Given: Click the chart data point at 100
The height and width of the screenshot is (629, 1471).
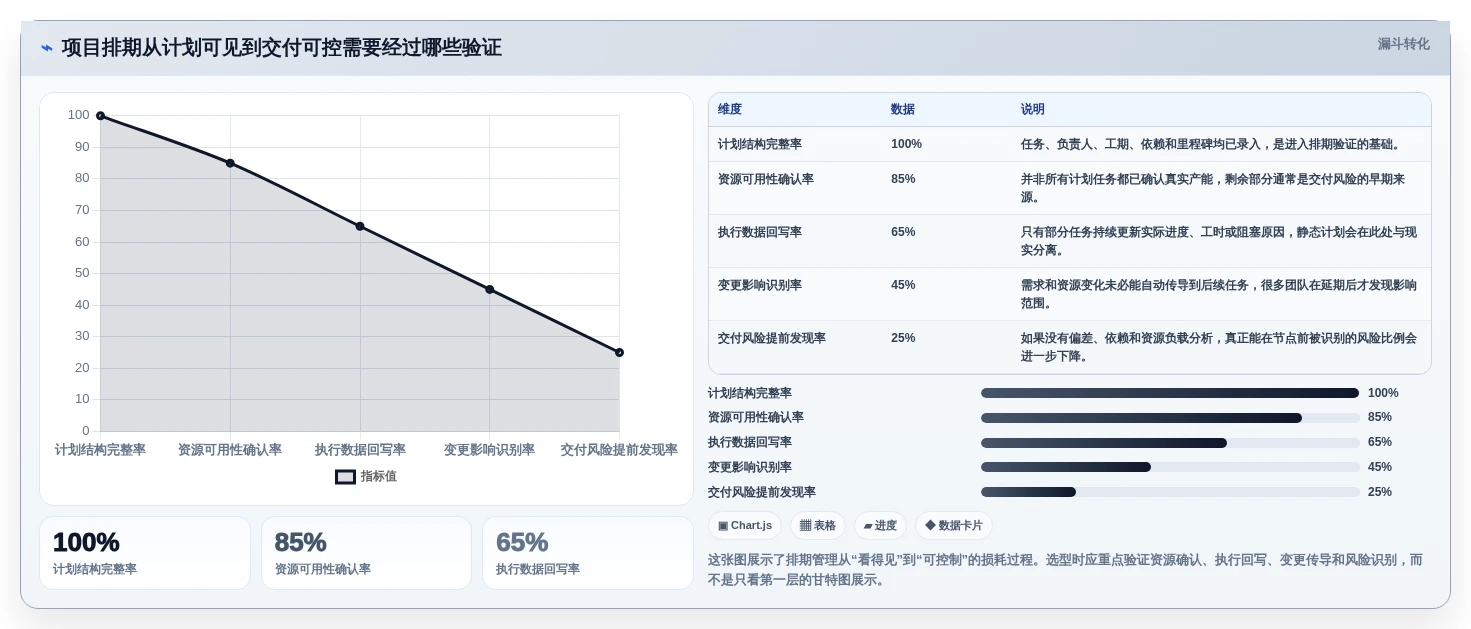Looking at the screenshot, I should tap(100, 116).
